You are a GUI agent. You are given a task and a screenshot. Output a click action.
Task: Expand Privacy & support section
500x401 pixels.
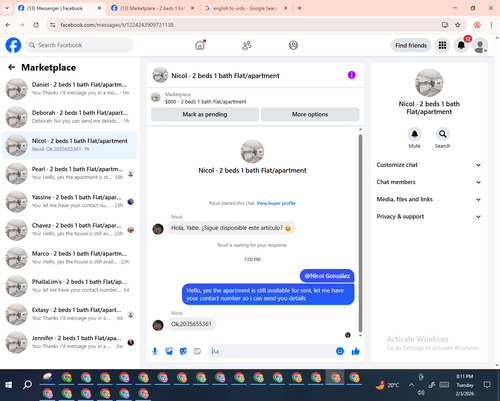pos(429,217)
